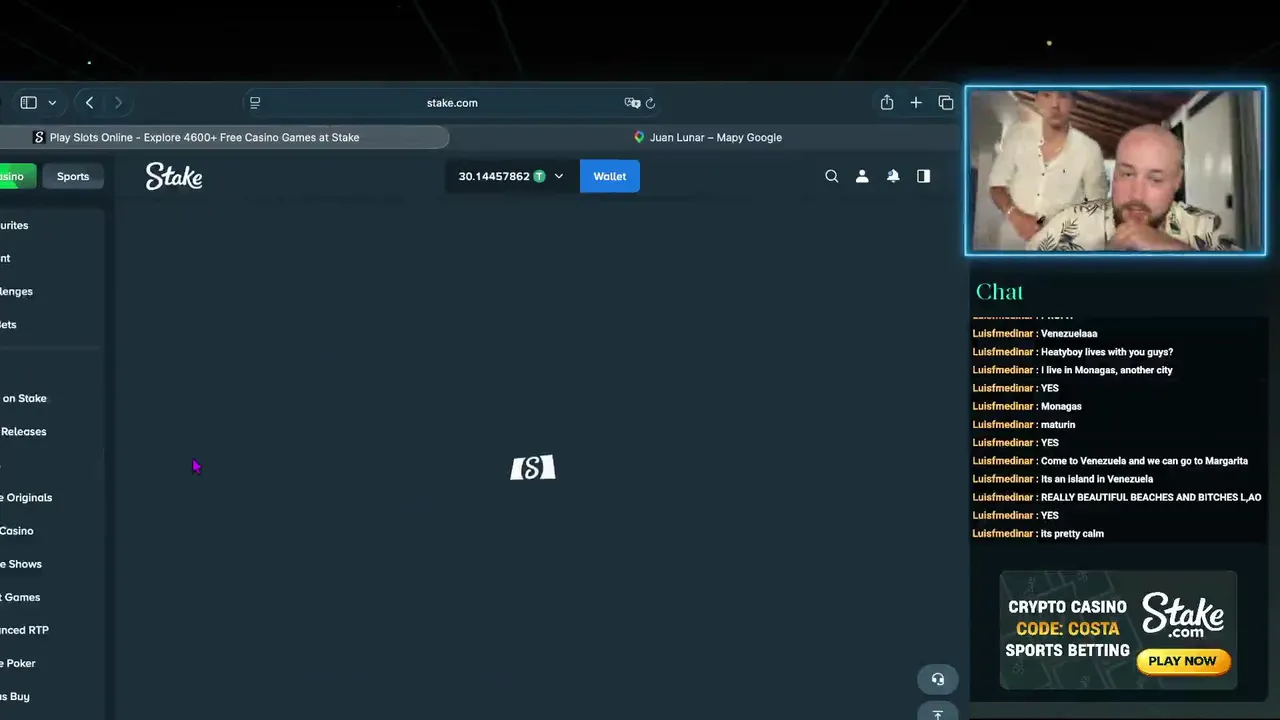Image resolution: width=1280 pixels, height=720 pixels.
Task: Toggle the Safari sidebar icon
Action: [x=28, y=102]
